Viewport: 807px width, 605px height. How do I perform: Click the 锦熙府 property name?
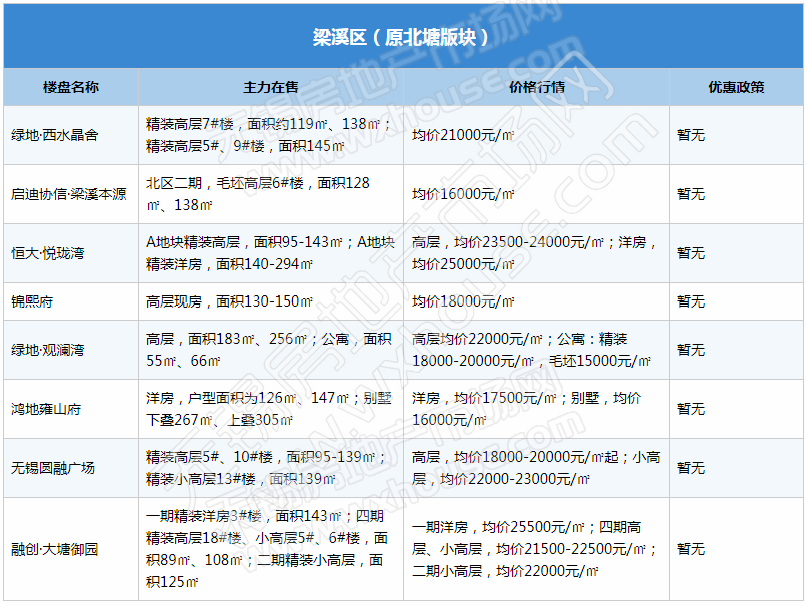coord(33,302)
